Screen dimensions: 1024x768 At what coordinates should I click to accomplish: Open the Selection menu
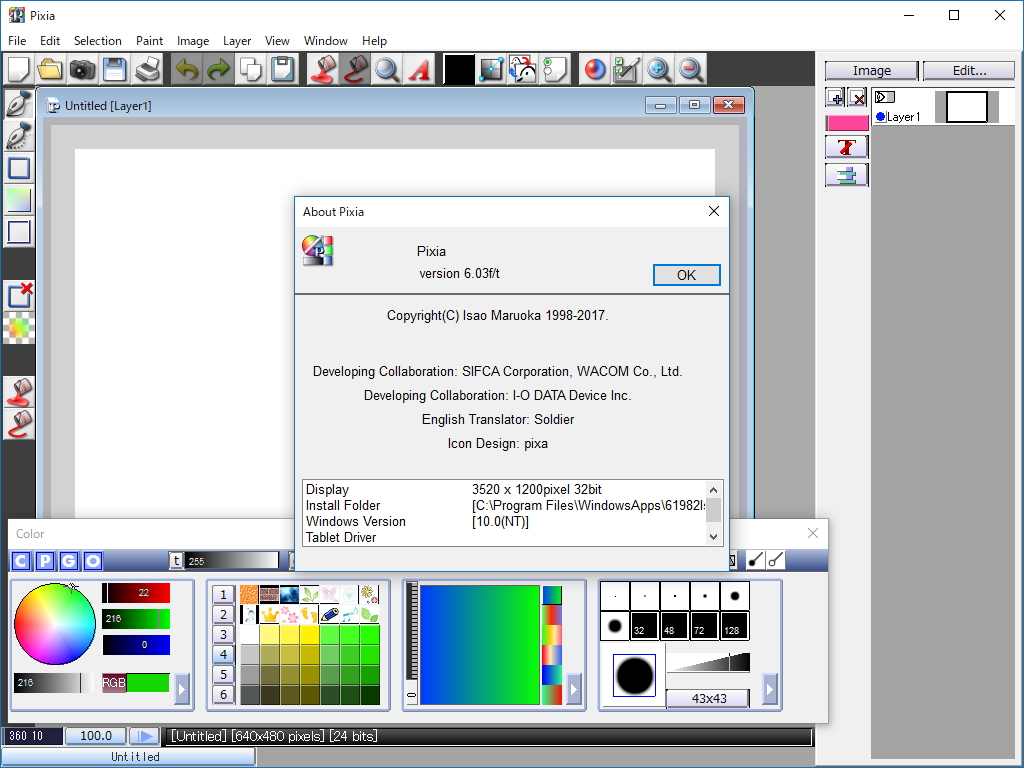click(97, 41)
